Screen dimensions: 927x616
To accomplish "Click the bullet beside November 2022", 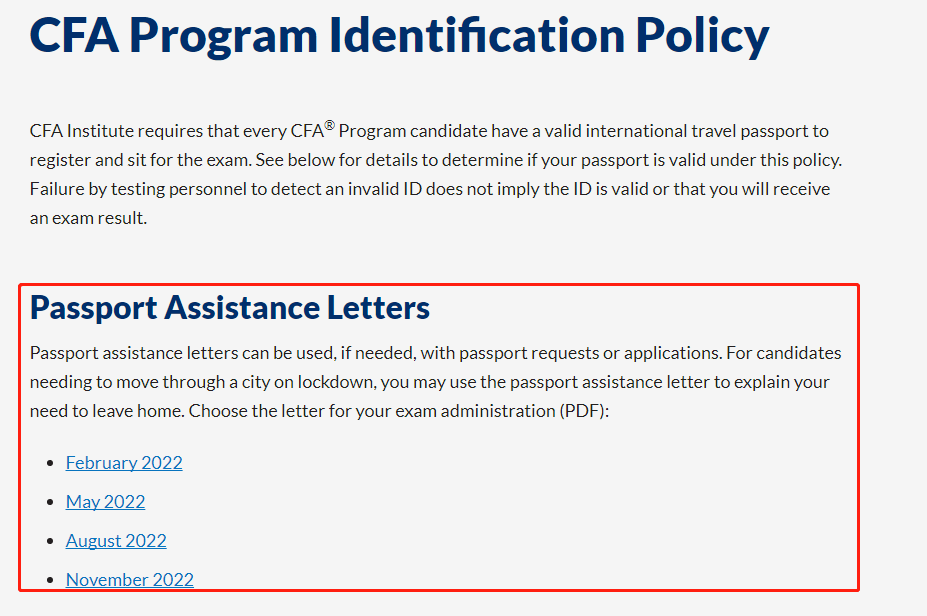I will click(50, 581).
